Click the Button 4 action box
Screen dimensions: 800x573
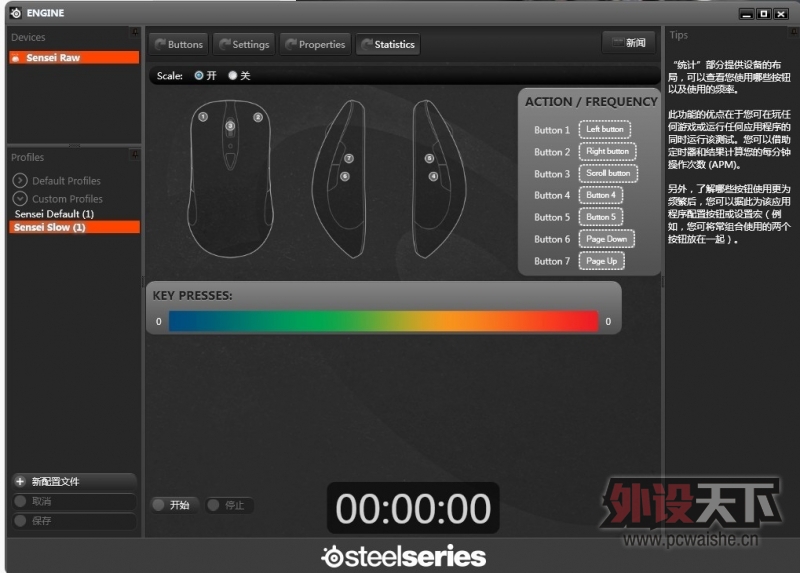click(x=601, y=195)
